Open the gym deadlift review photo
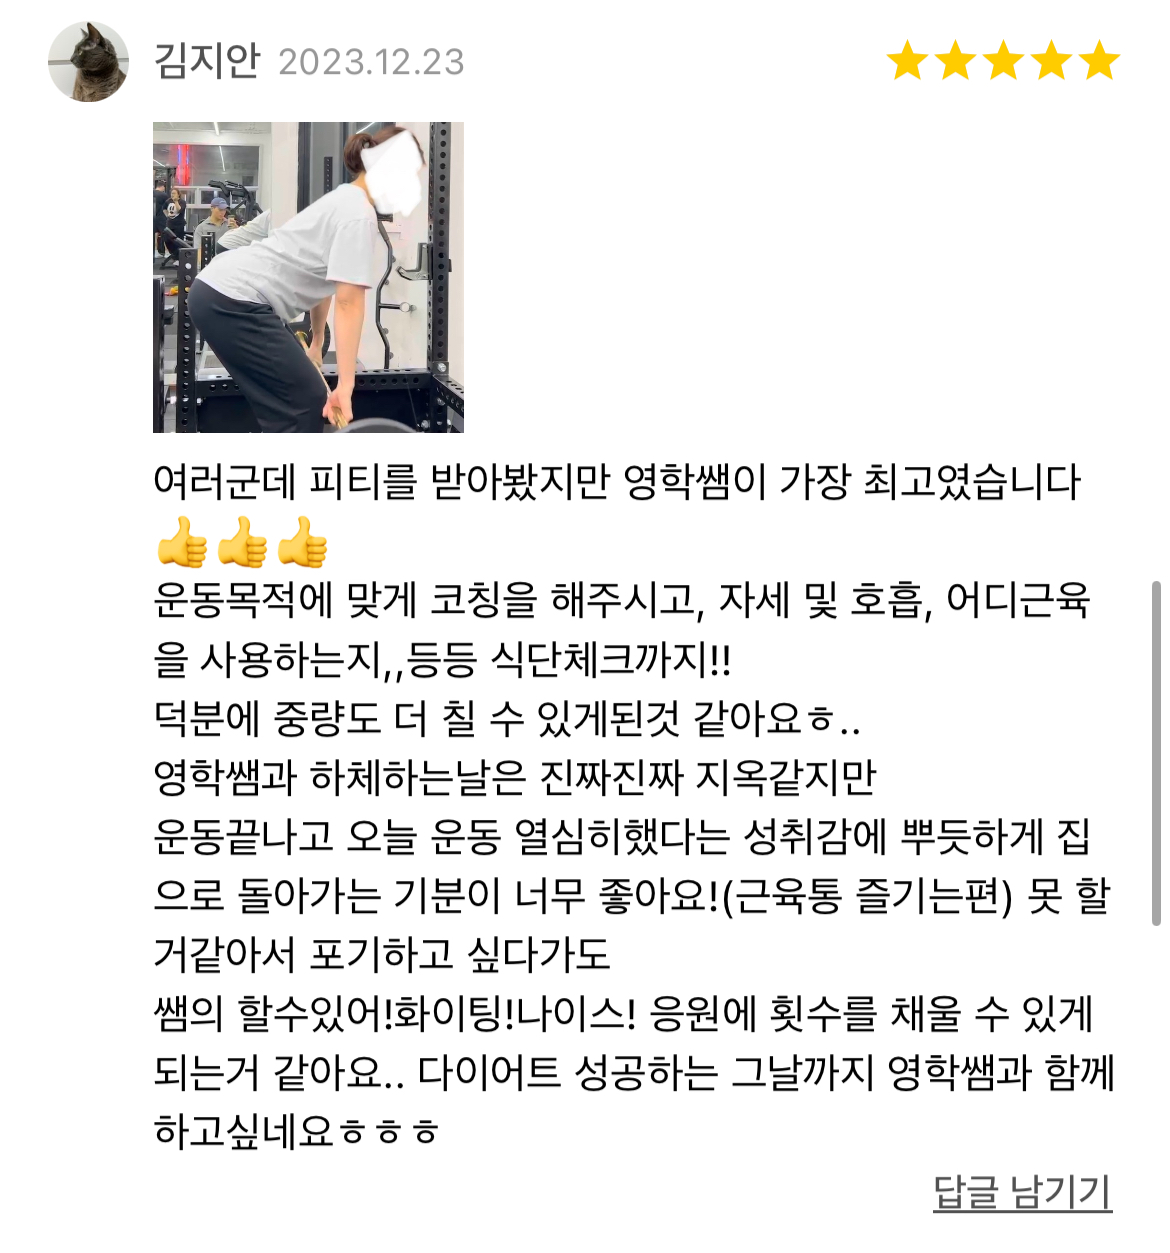 308,277
